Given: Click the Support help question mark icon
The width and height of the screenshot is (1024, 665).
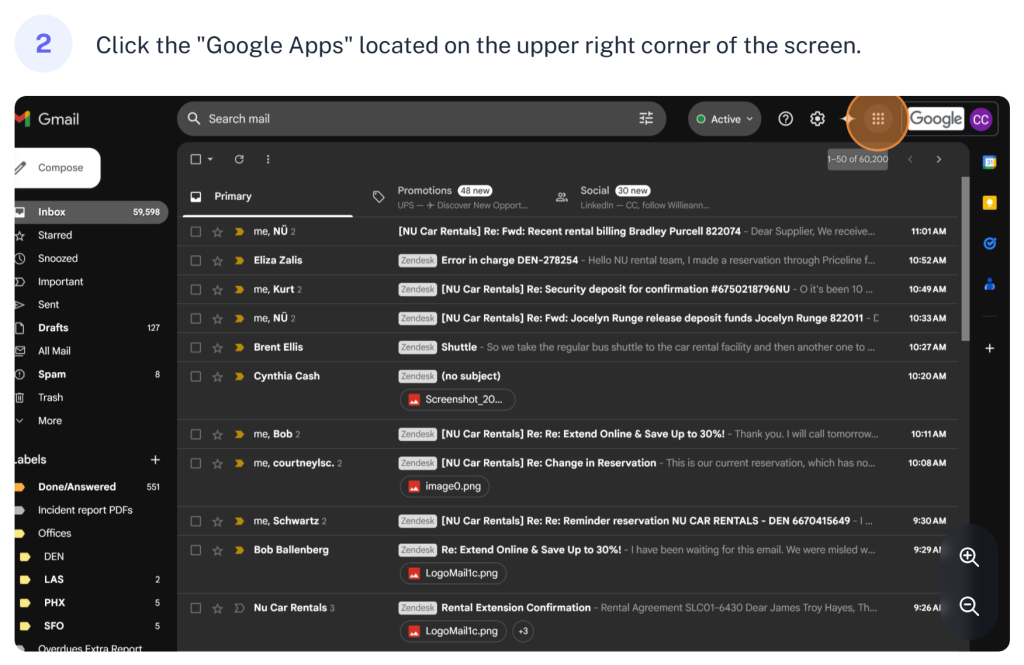Looking at the screenshot, I should (x=786, y=119).
